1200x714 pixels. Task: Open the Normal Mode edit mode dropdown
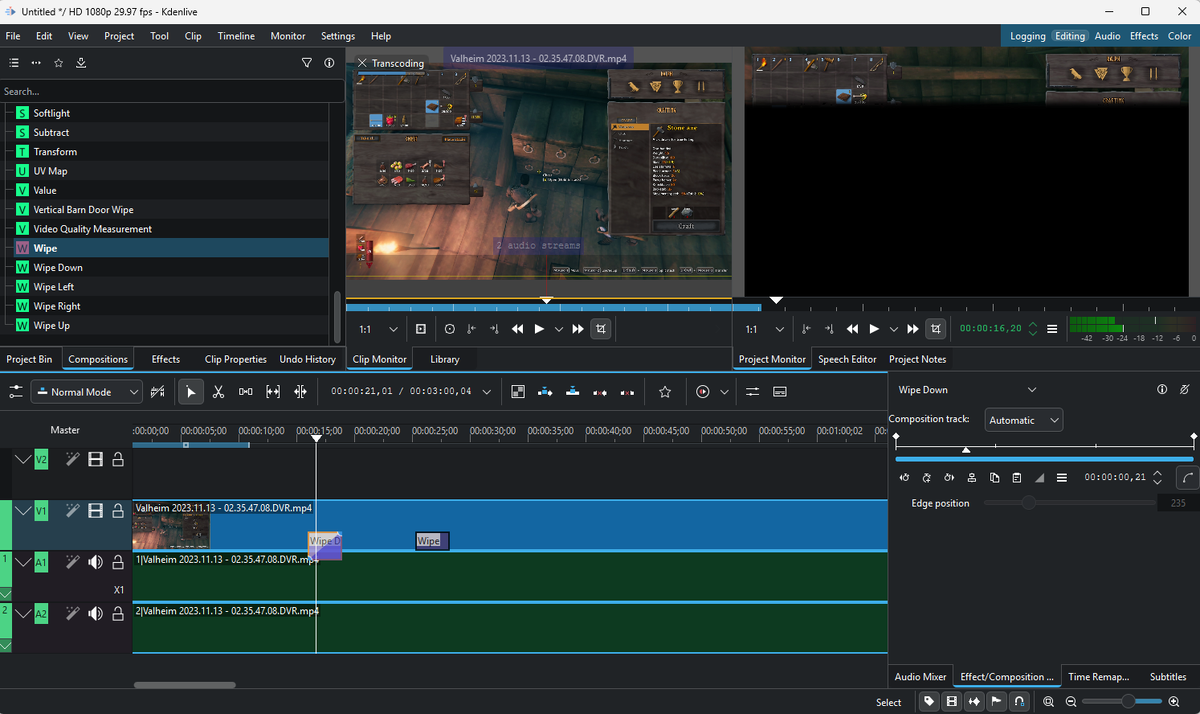88,393
